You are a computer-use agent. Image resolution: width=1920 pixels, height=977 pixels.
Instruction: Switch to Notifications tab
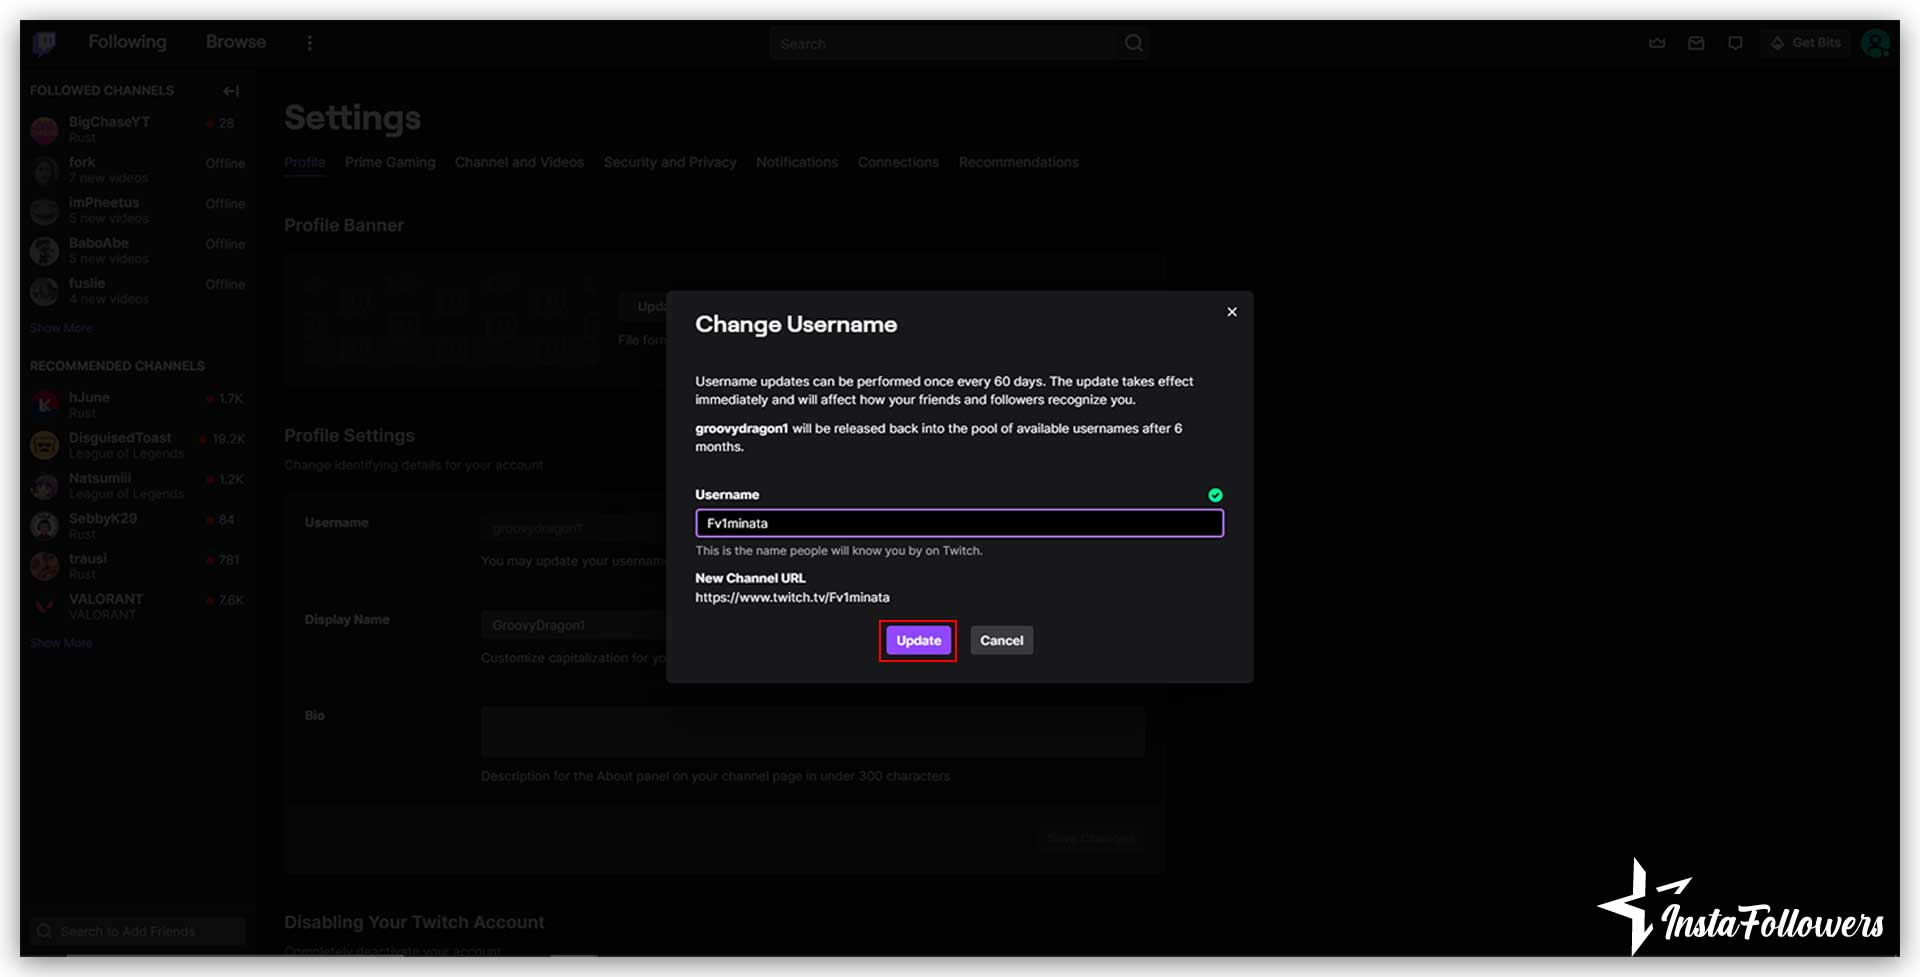[x=797, y=162]
